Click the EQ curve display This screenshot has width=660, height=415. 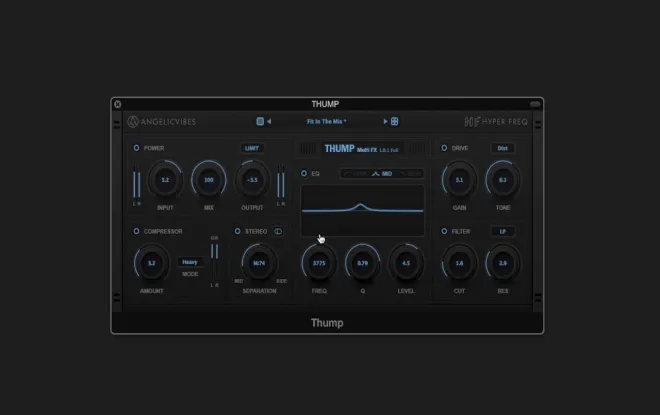pos(362,210)
